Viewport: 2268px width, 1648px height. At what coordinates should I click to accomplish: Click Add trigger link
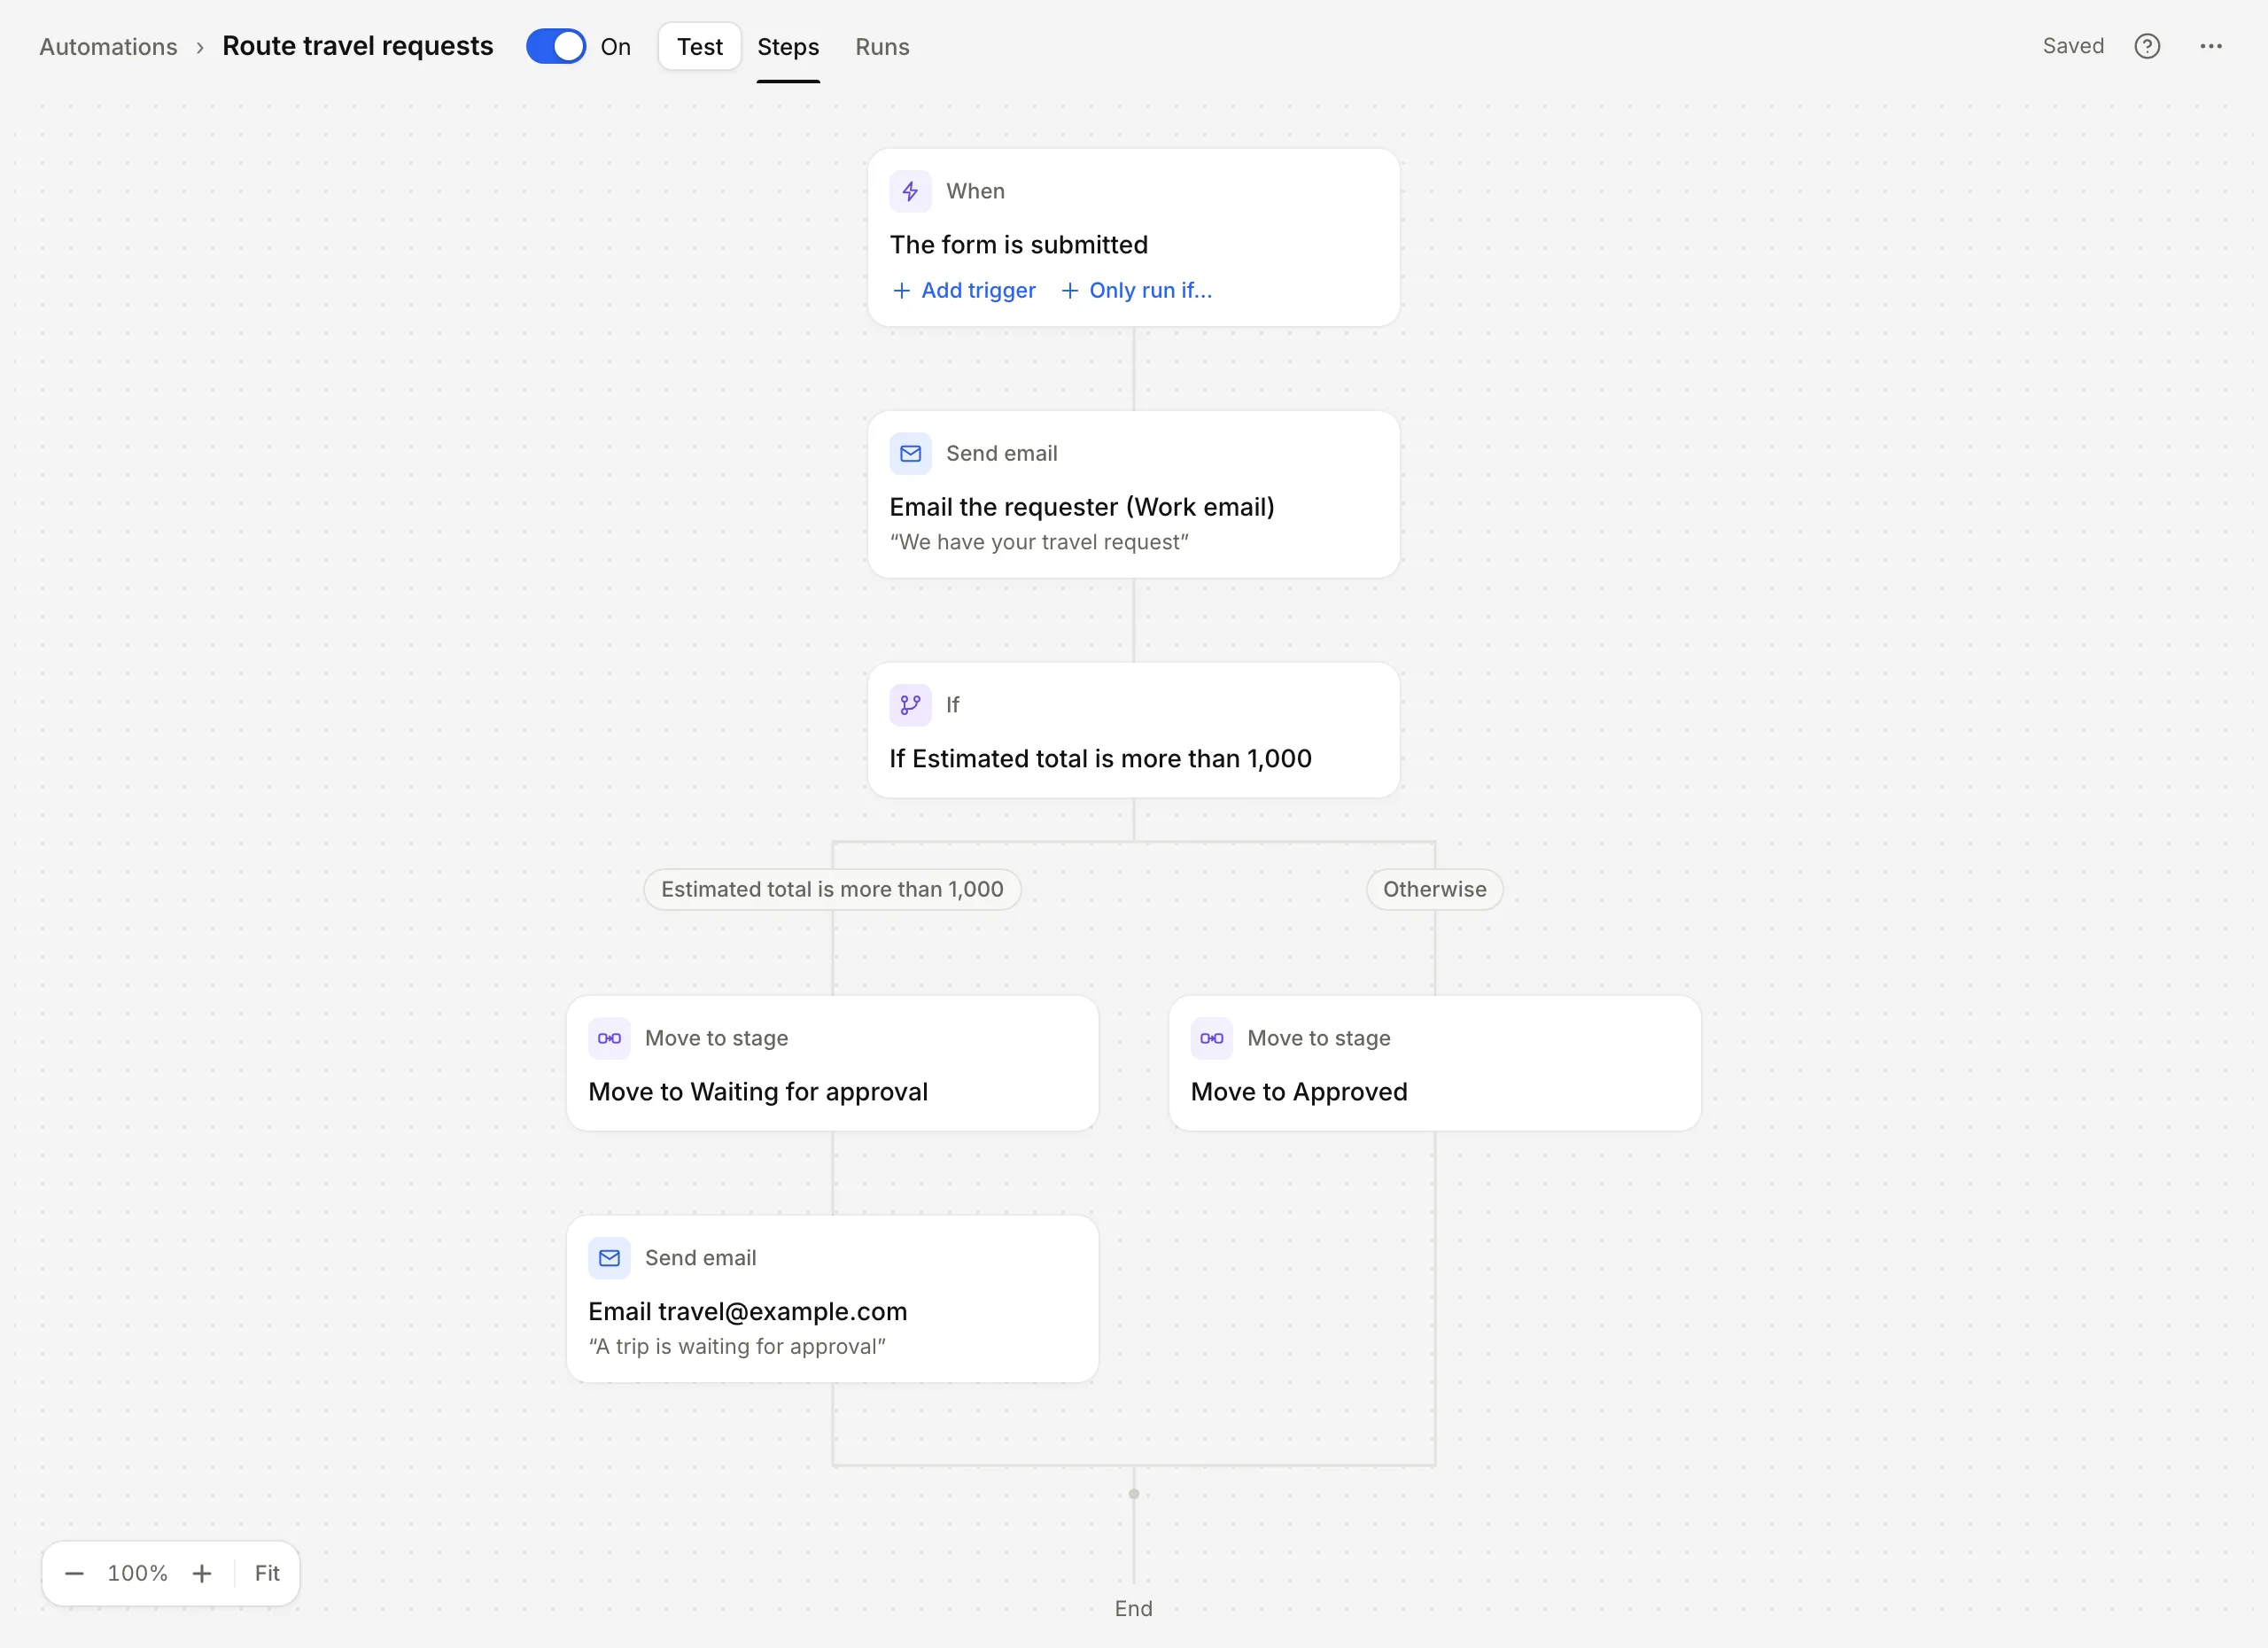964,290
